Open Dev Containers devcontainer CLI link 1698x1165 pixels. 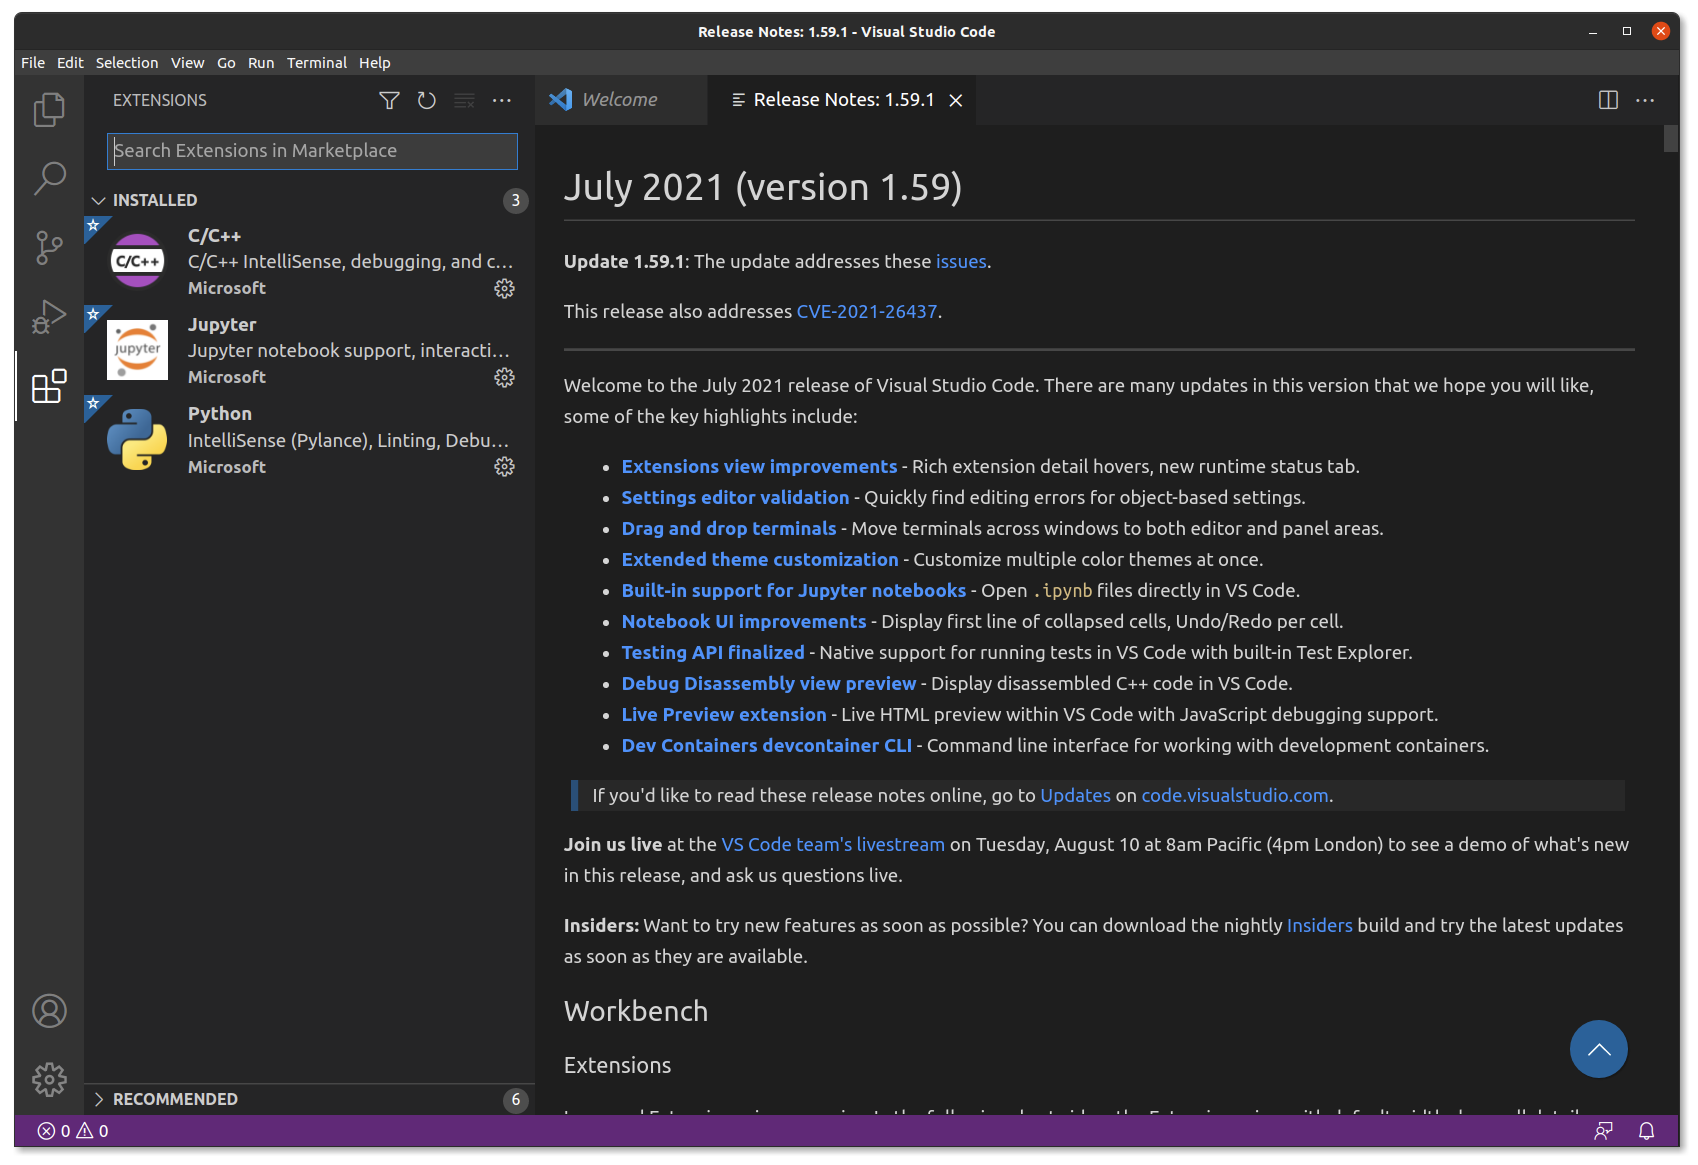[x=767, y=745]
